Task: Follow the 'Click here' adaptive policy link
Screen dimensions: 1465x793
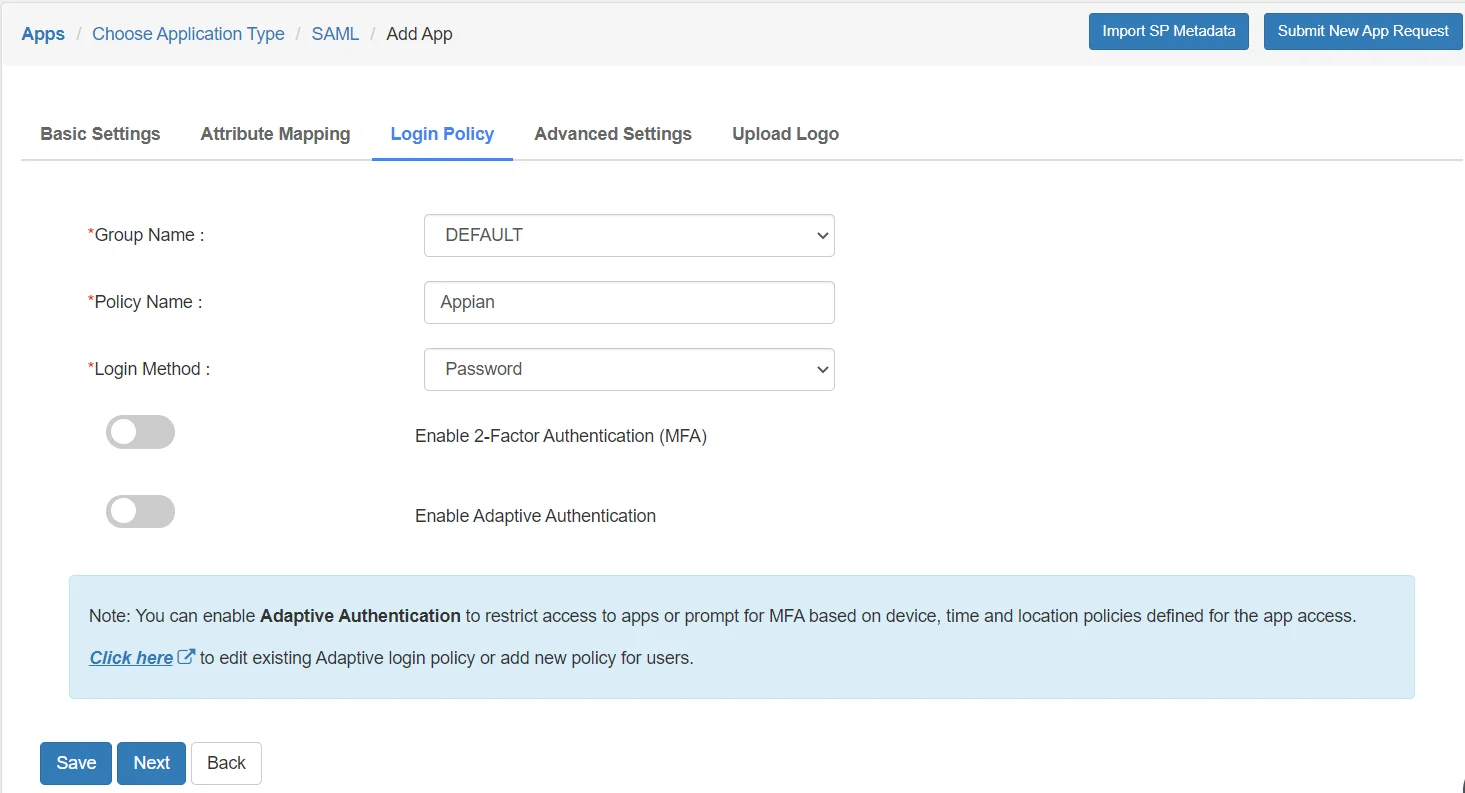Action: tap(131, 658)
